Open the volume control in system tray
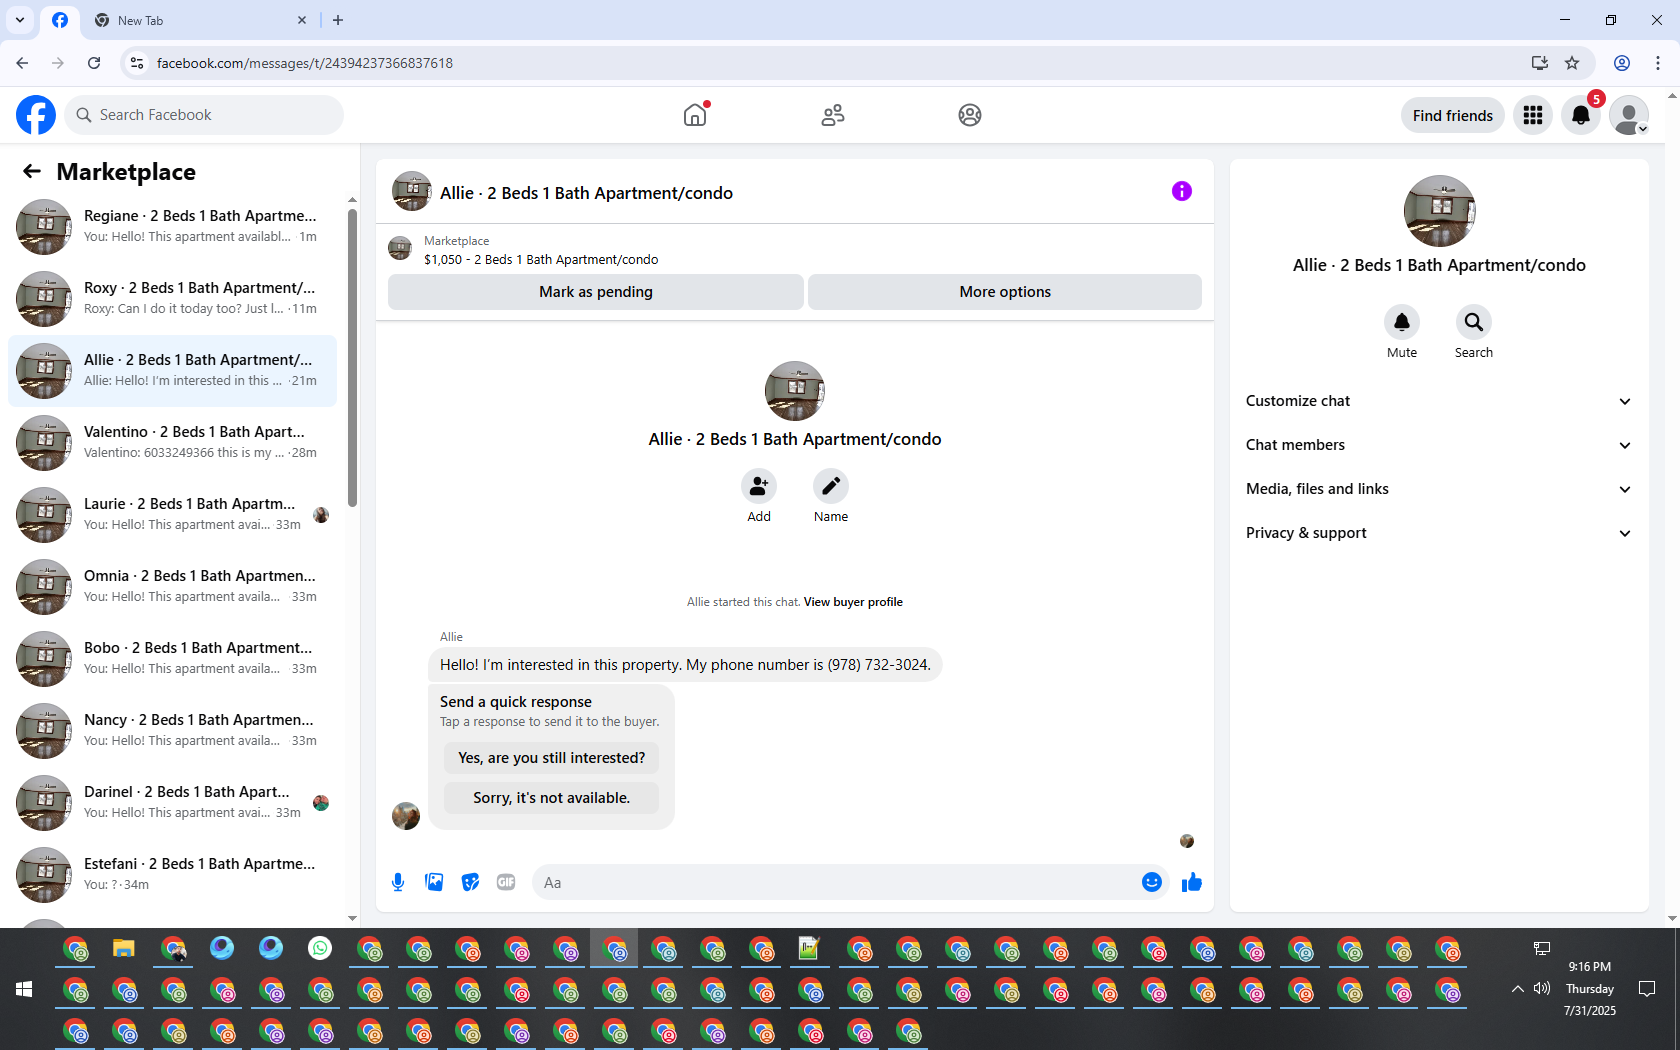This screenshot has width=1680, height=1050. [1542, 989]
